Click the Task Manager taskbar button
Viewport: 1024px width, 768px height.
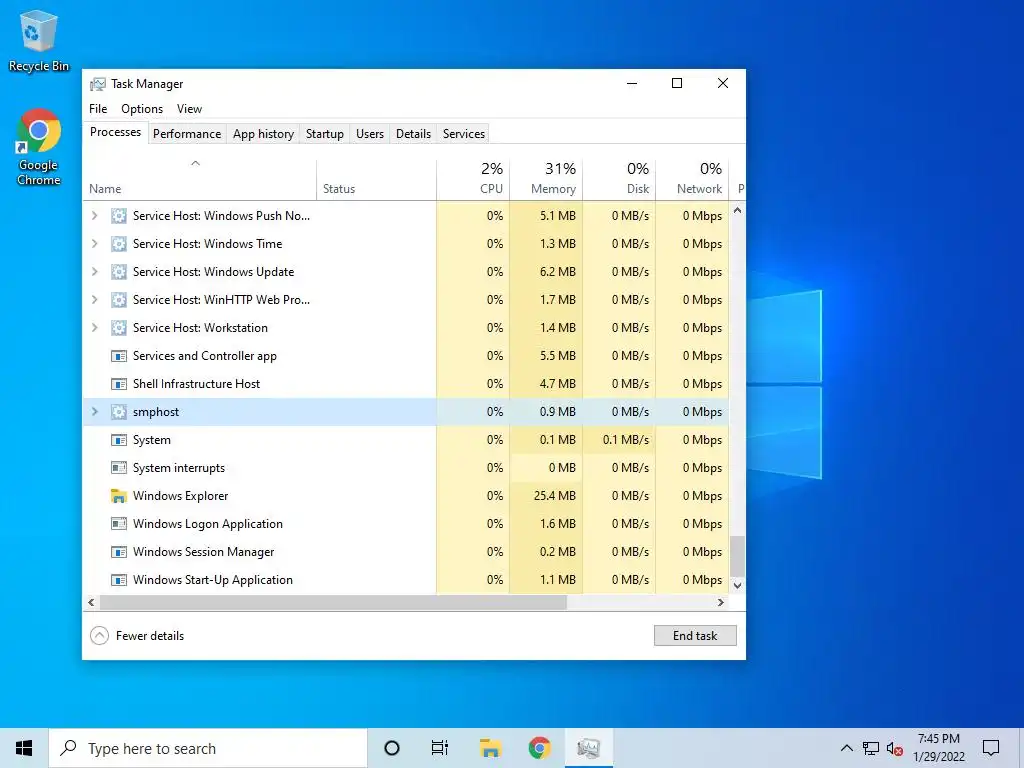click(588, 748)
